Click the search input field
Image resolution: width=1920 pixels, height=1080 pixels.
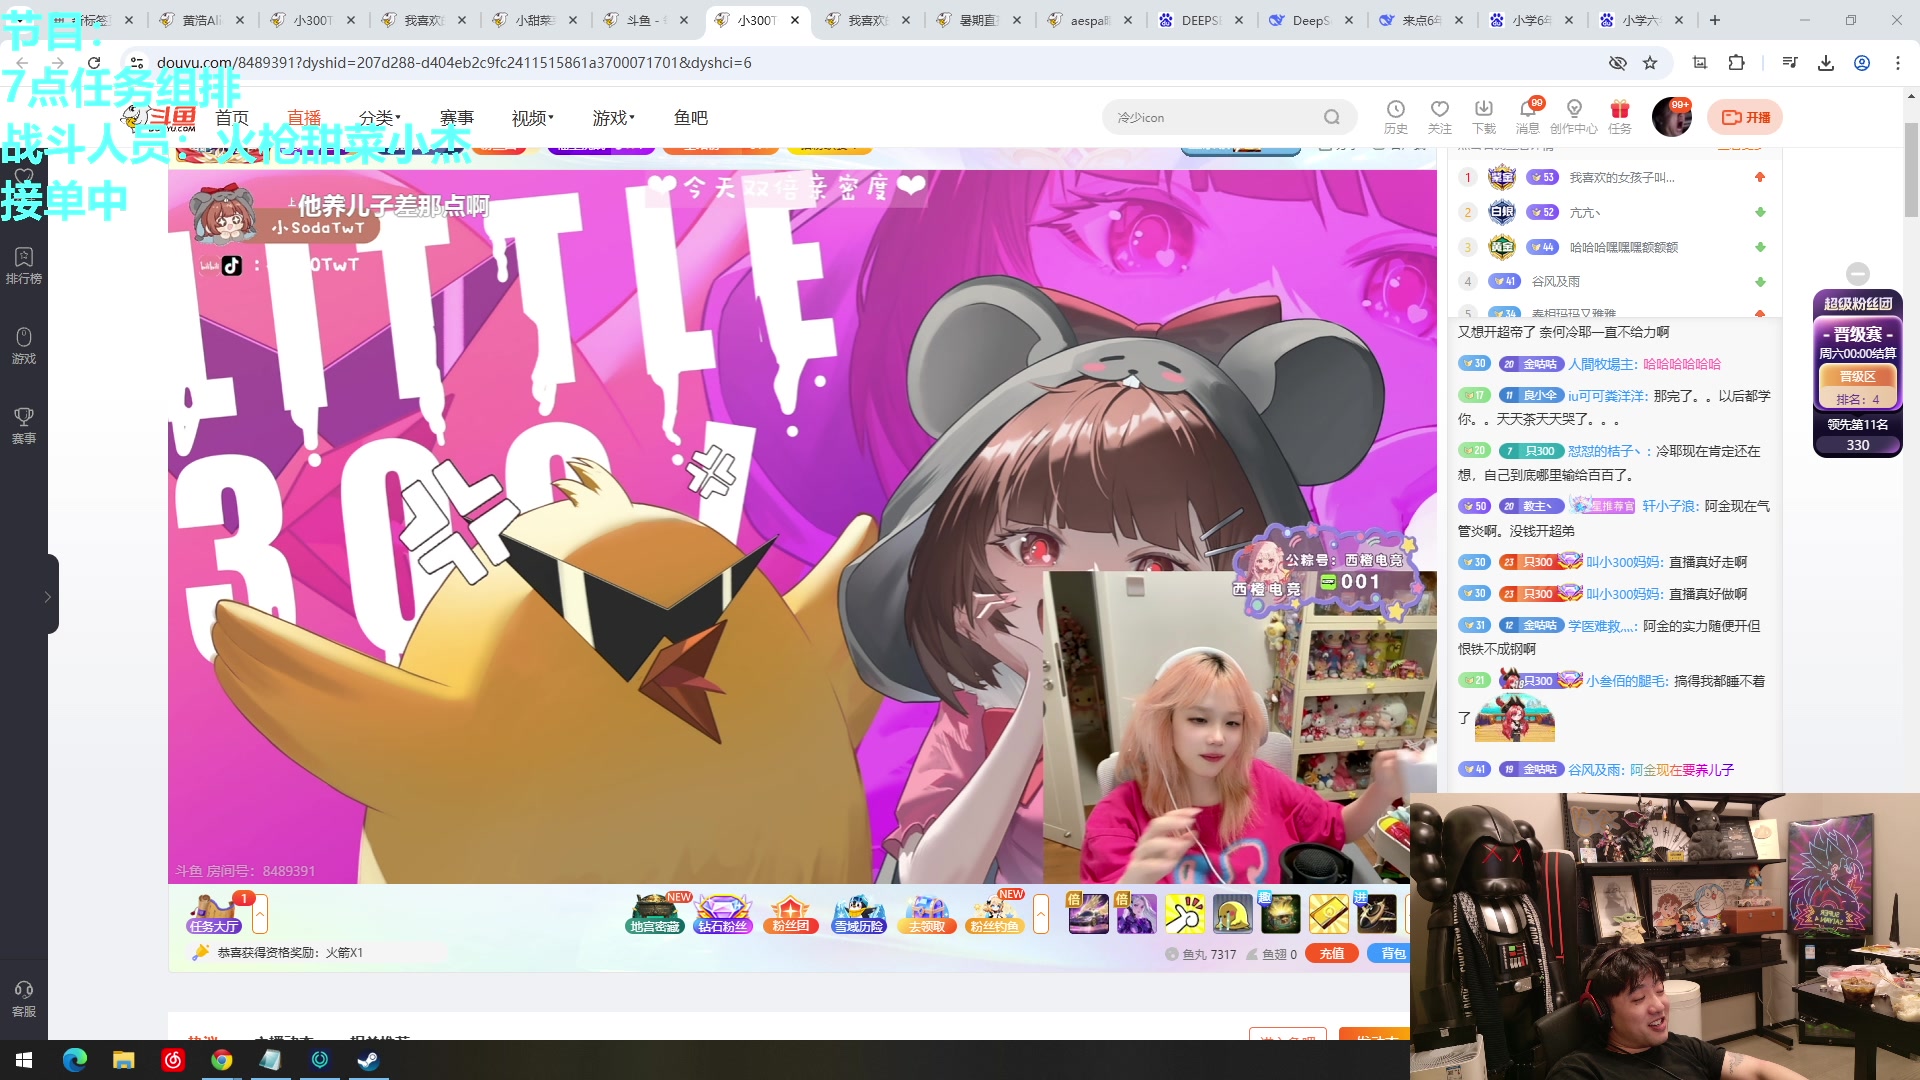[1215, 117]
